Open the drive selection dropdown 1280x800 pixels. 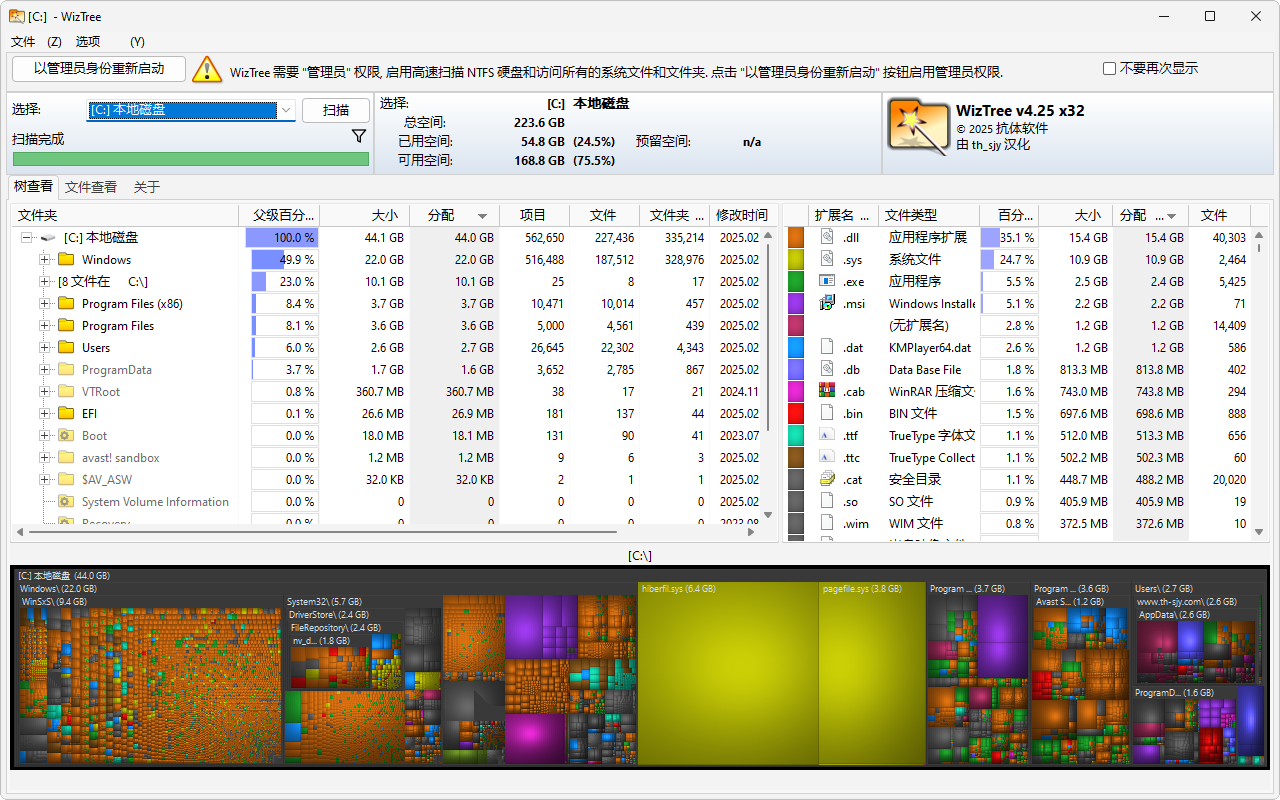point(286,110)
